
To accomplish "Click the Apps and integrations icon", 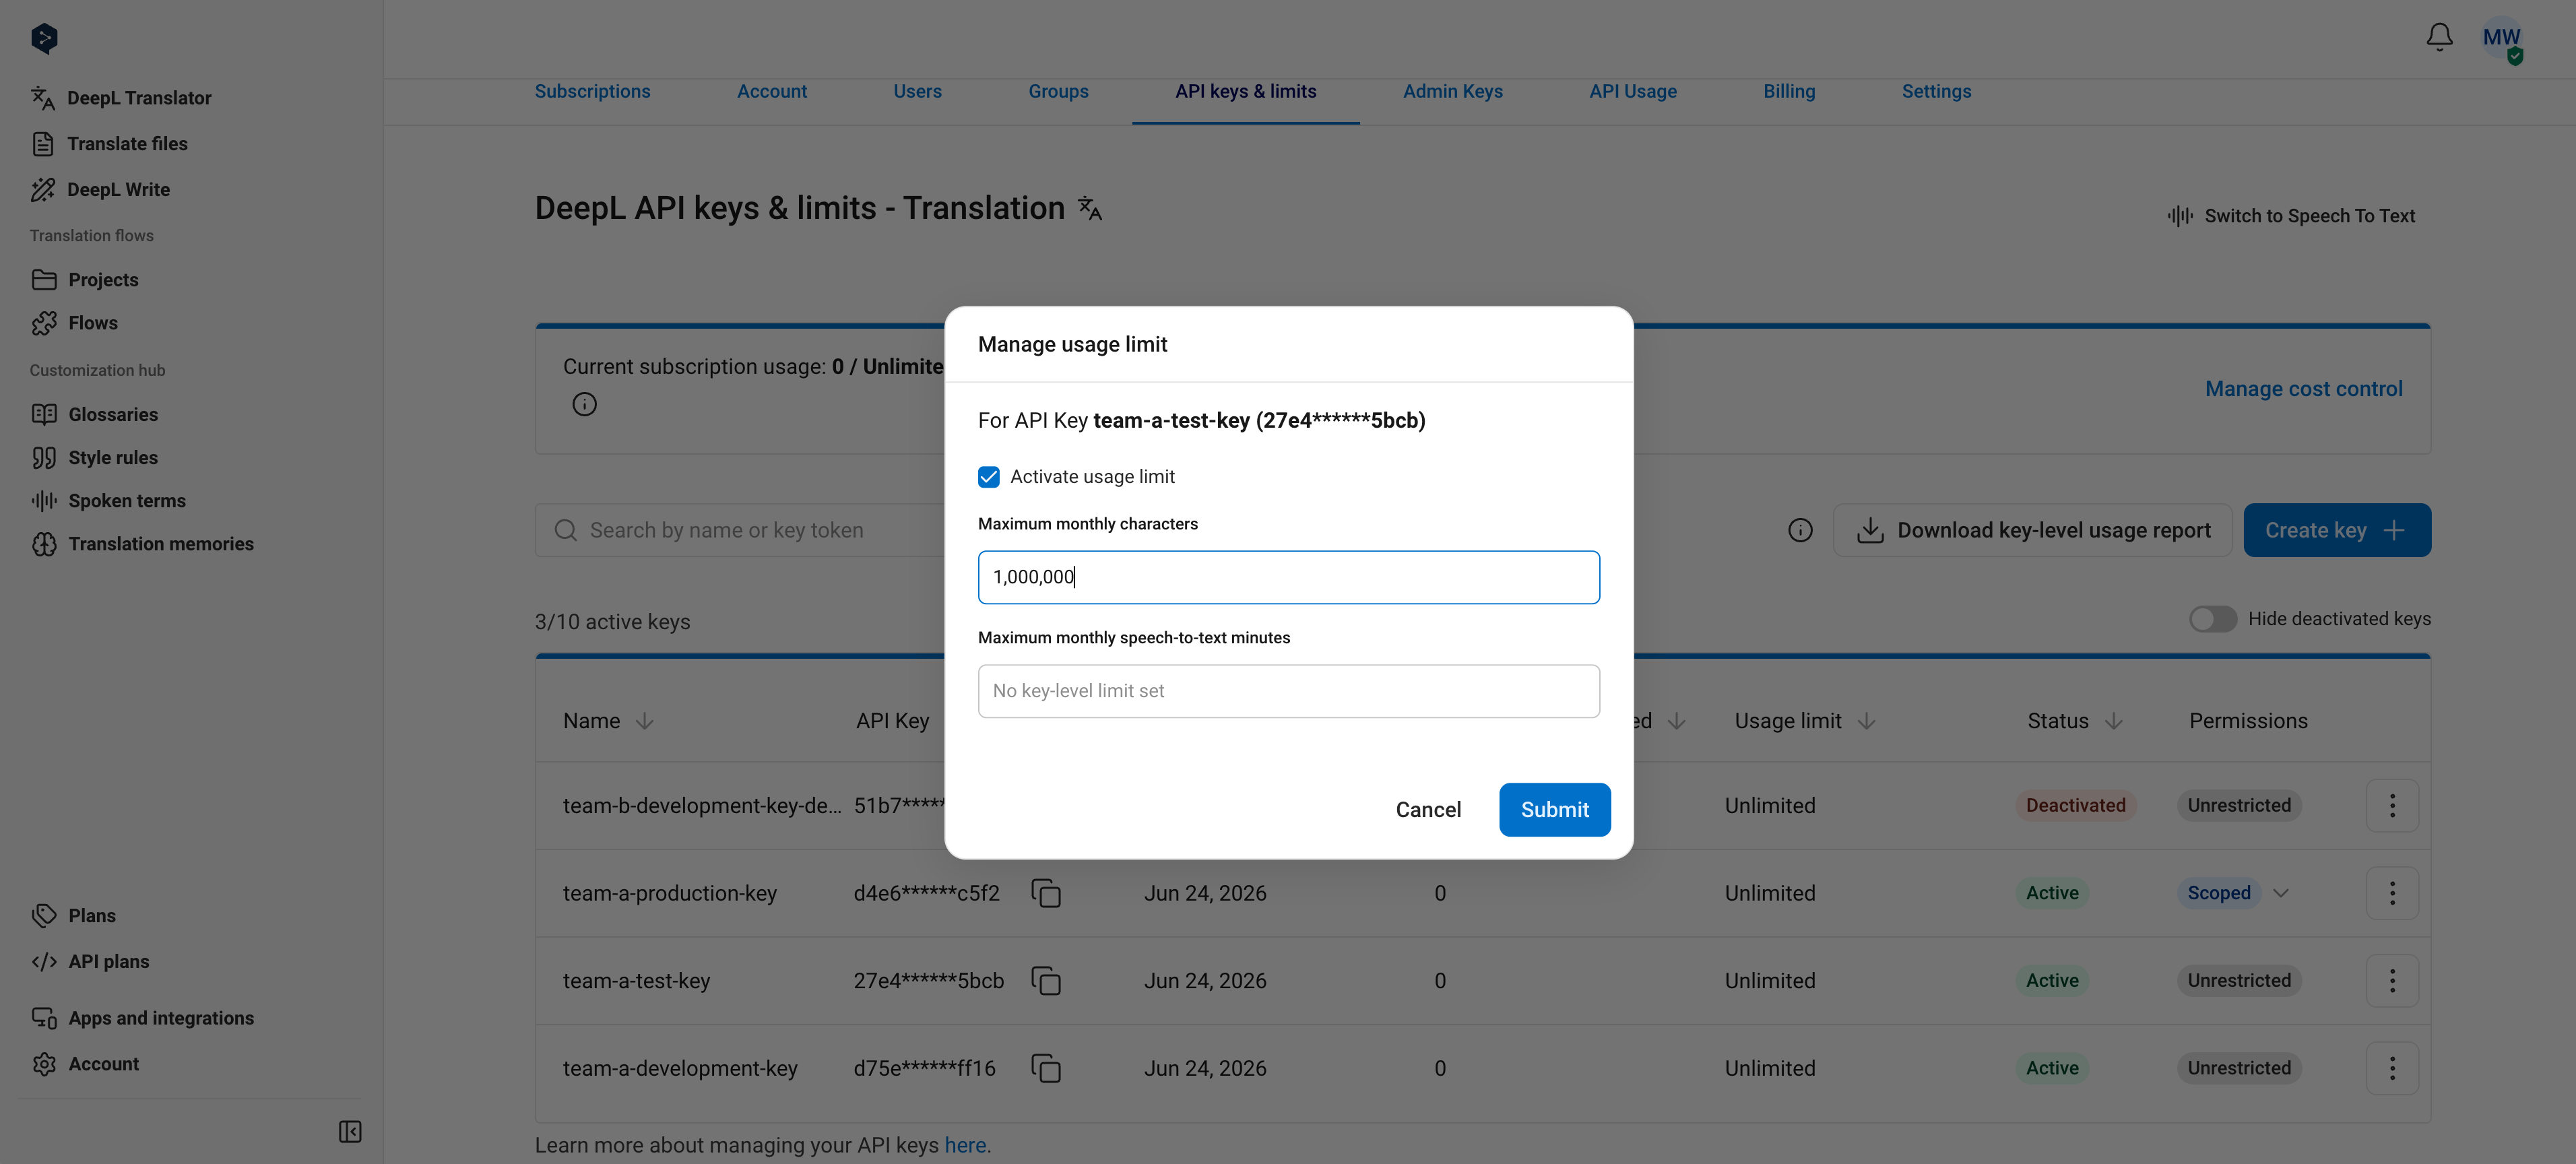I will (44, 1018).
